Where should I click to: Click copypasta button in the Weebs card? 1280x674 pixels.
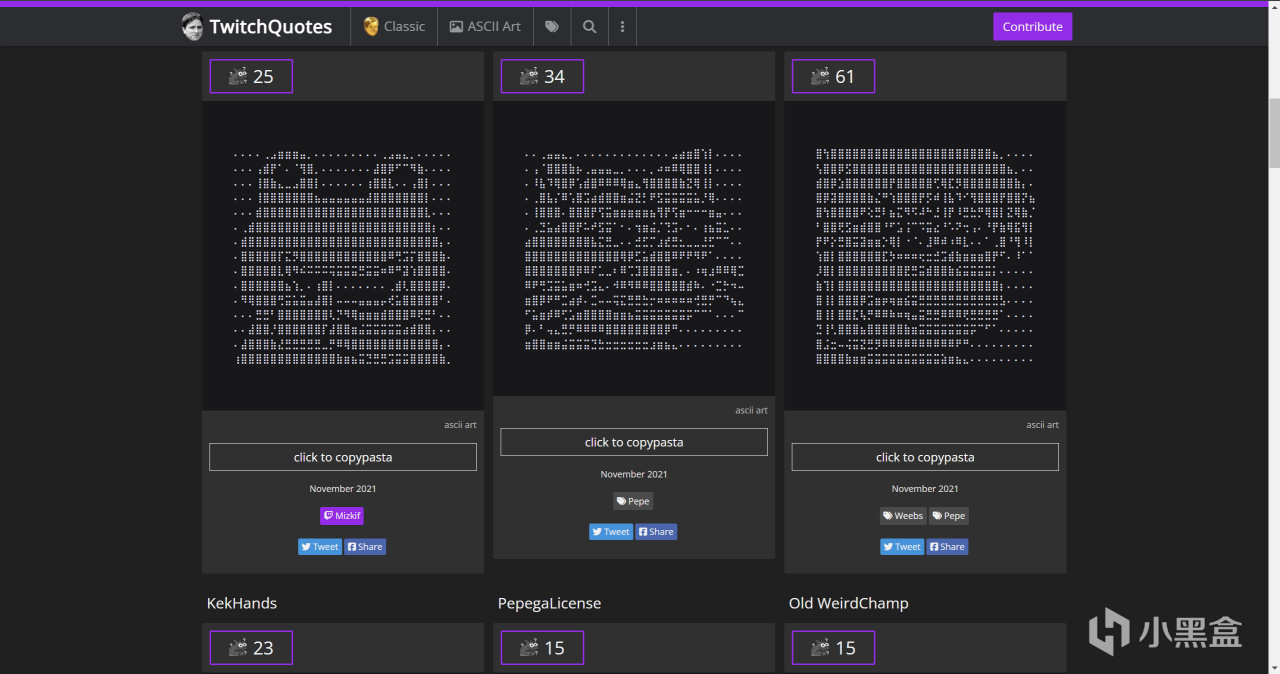pyautogui.click(x=925, y=457)
